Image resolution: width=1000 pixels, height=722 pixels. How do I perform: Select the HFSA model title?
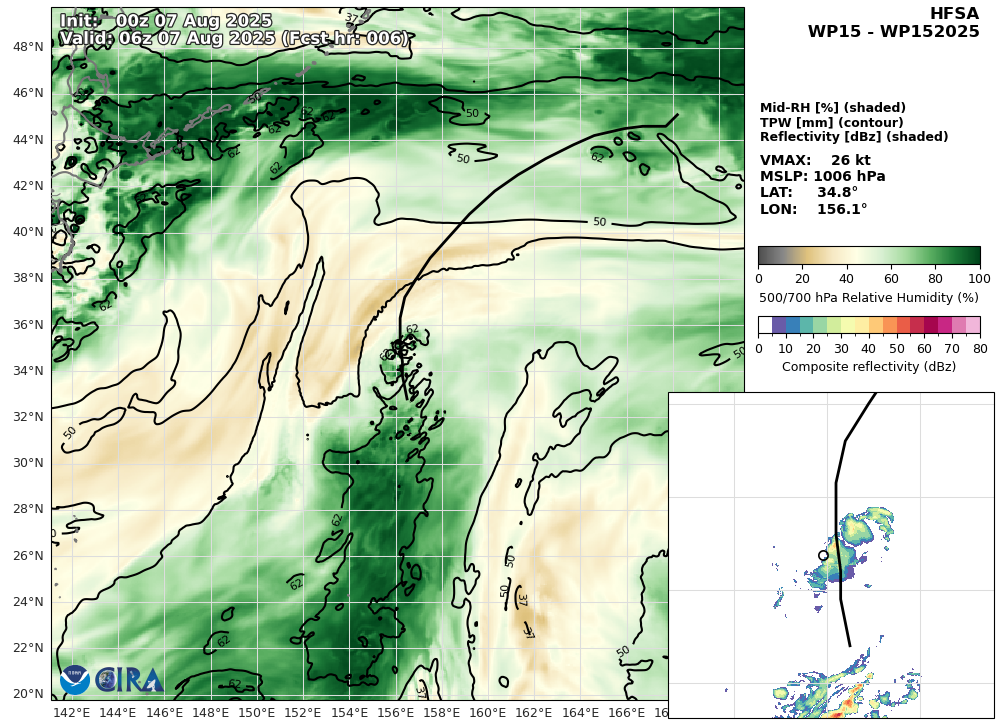coord(954,14)
